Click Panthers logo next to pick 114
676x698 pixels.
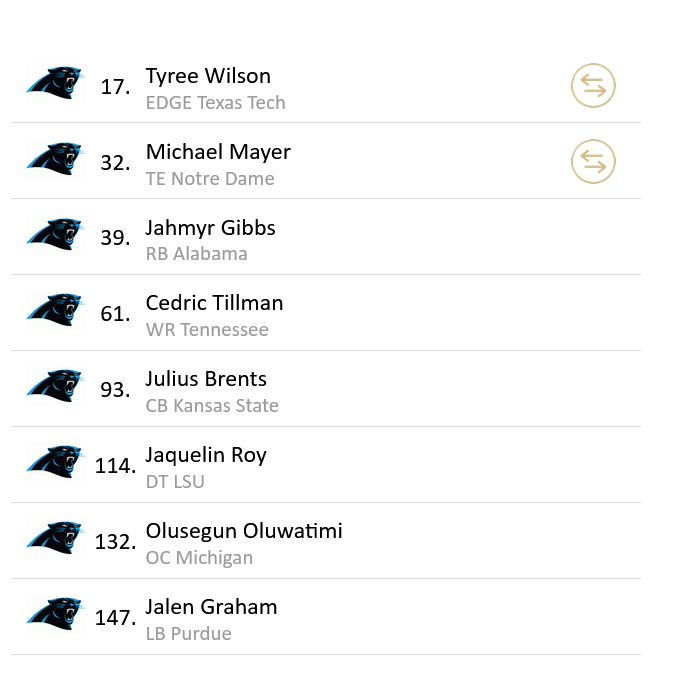click(x=55, y=463)
